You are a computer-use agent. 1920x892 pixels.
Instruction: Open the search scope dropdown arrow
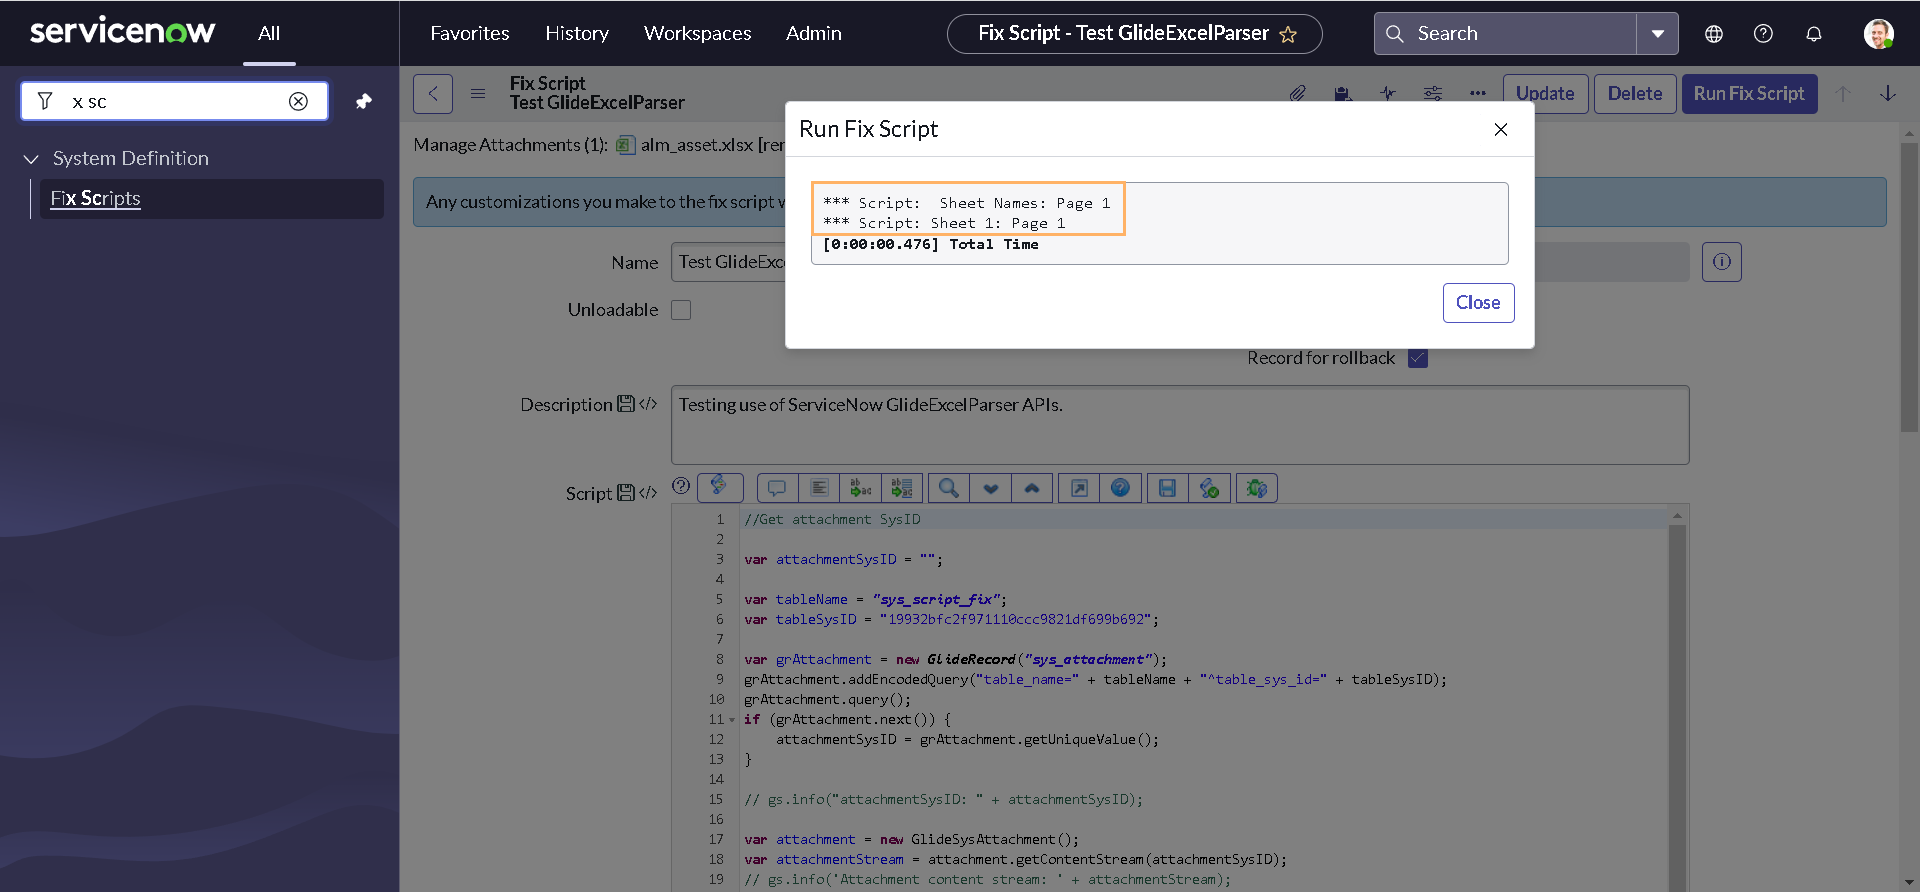(x=1657, y=33)
